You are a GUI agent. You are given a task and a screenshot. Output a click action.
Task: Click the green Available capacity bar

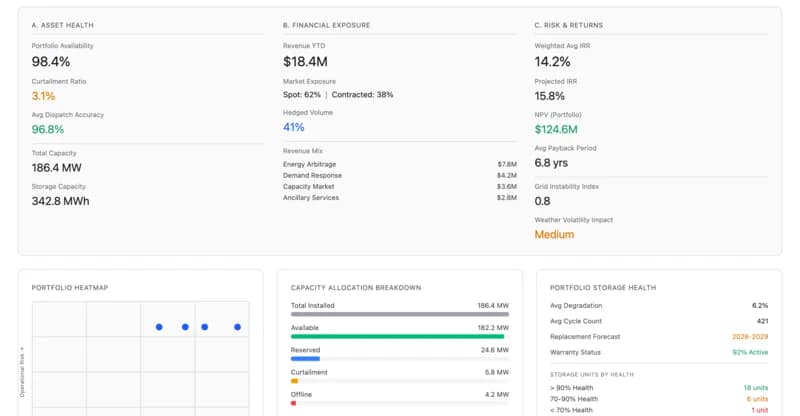[x=397, y=336]
